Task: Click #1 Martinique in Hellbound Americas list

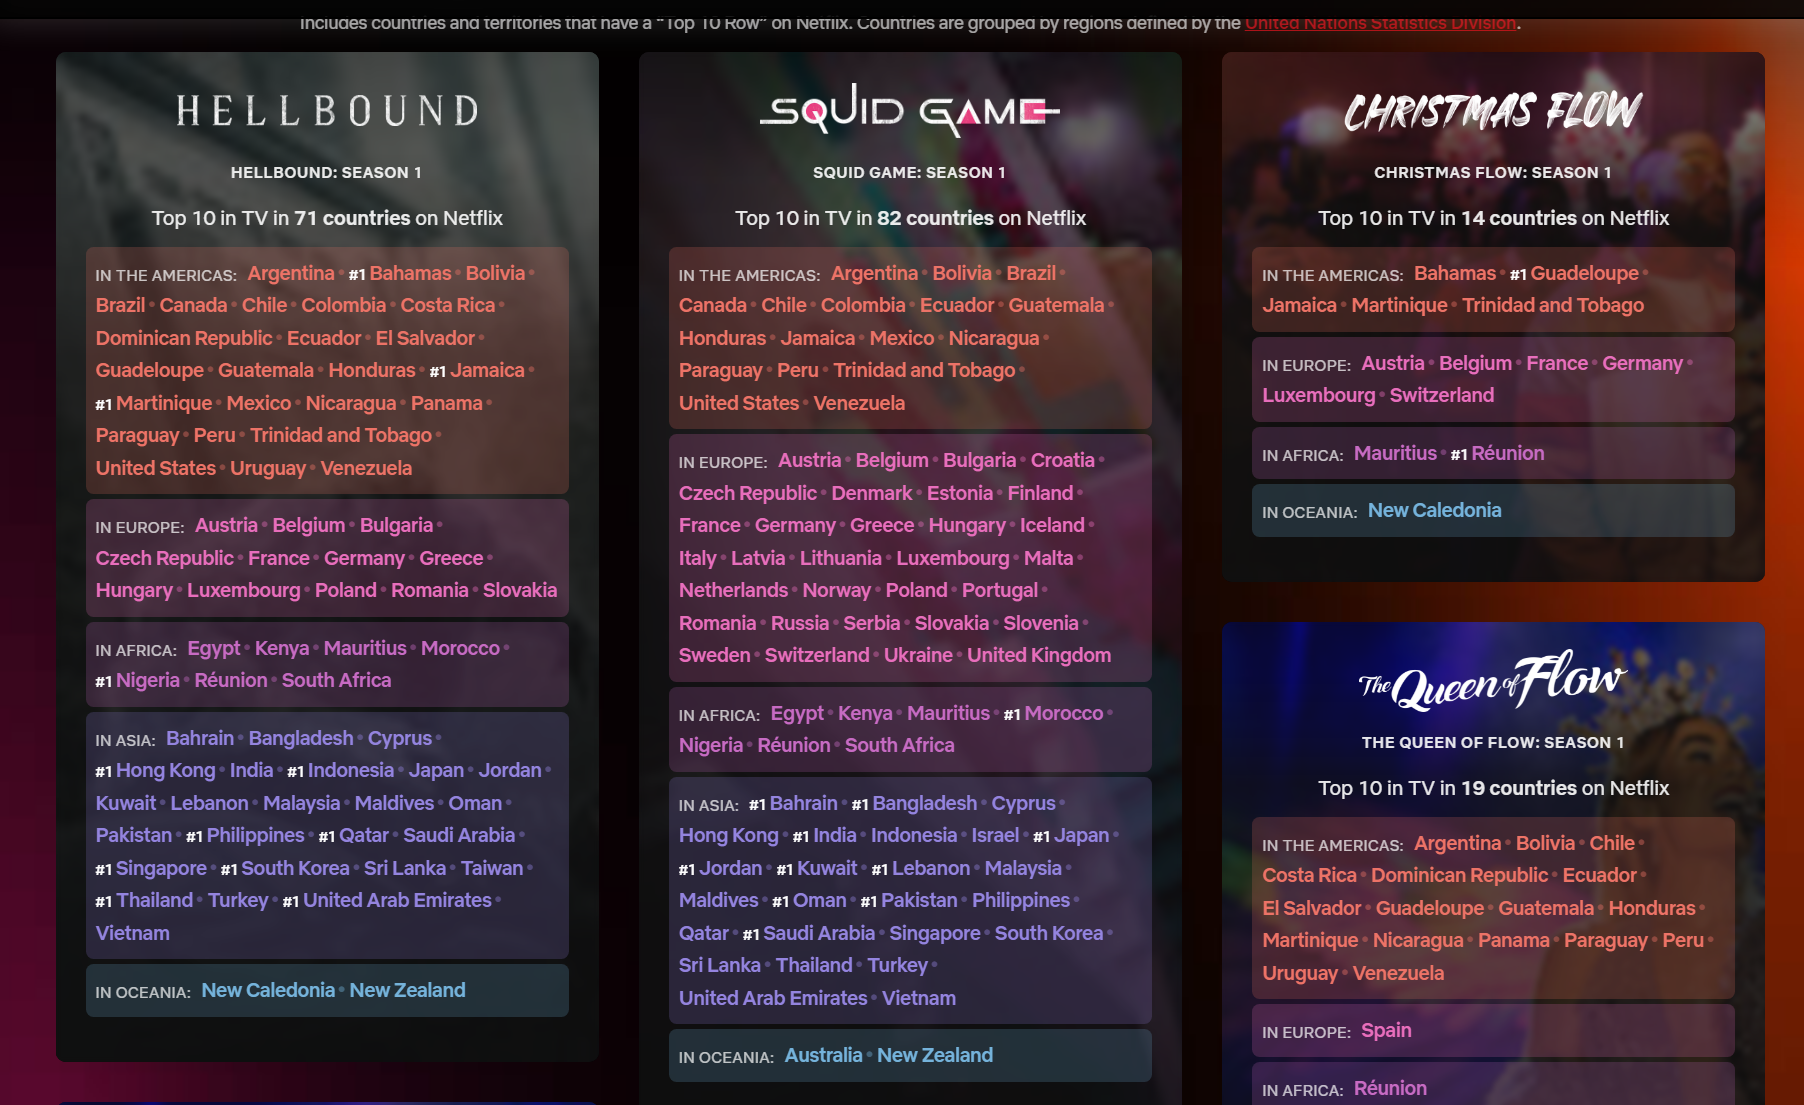Action: coord(154,404)
